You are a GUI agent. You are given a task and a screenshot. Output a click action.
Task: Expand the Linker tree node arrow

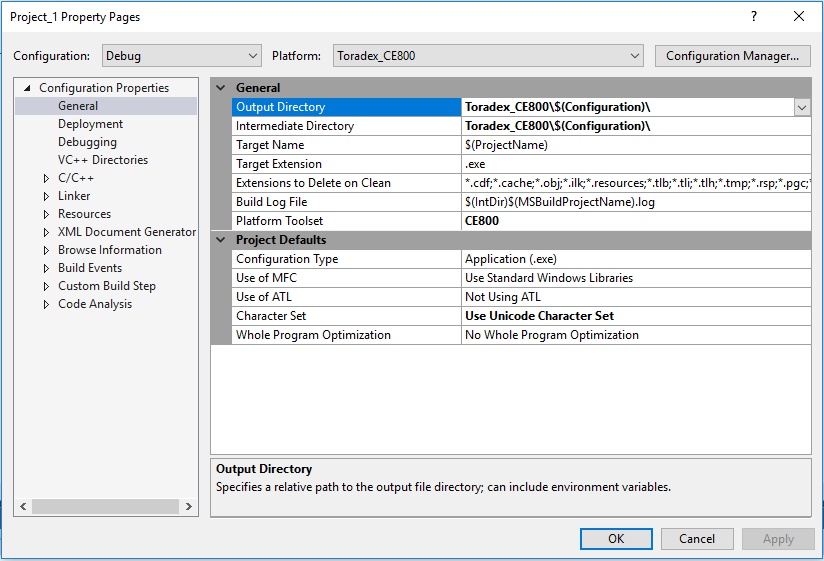pyautogui.click(x=46, y=196)
